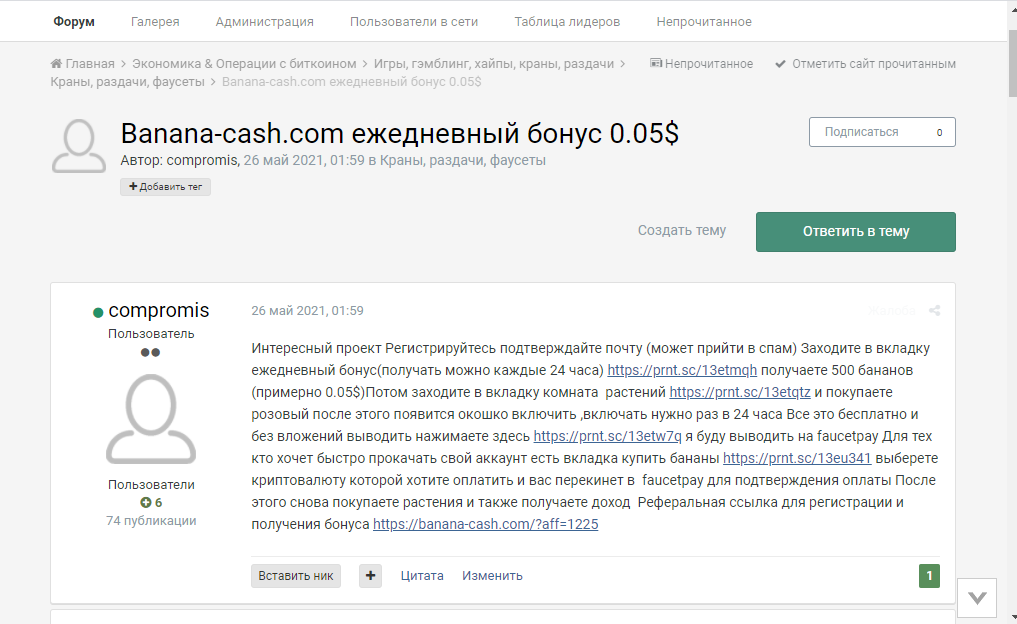Open the Галерея tab
The image size is (1017, 624).
pos(155,21)
